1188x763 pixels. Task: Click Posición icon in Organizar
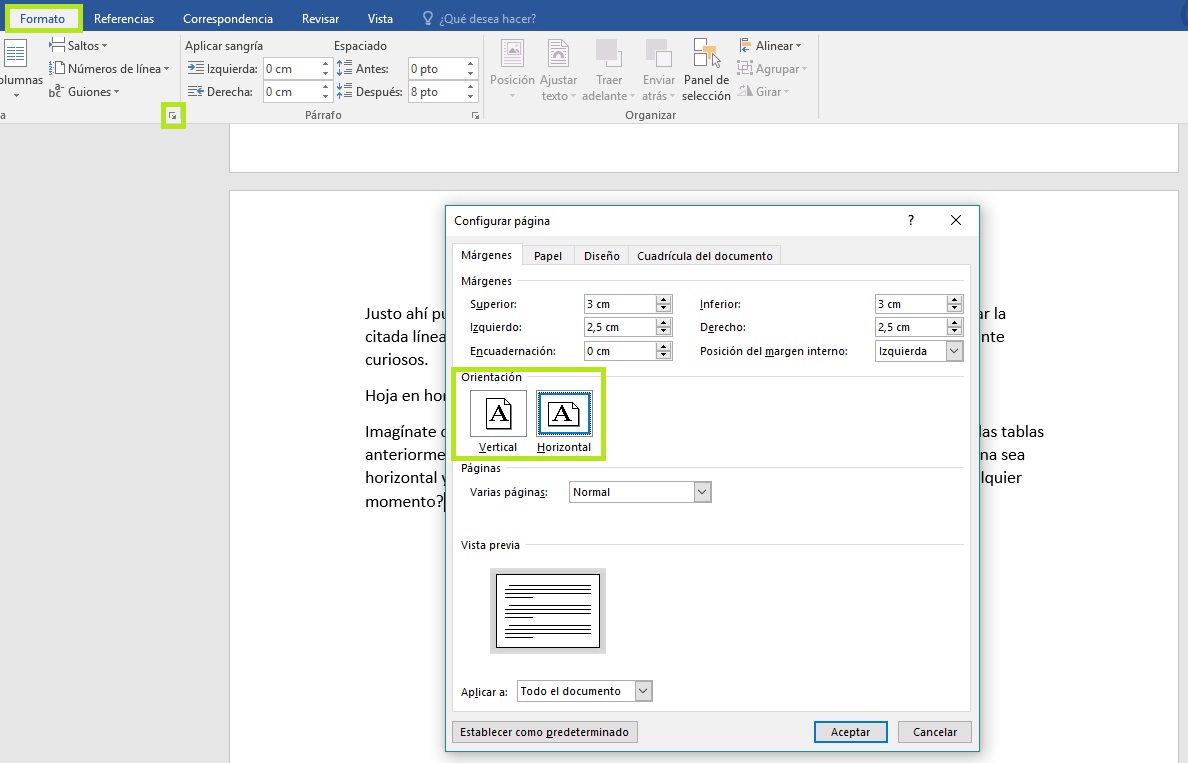(512, 70)
